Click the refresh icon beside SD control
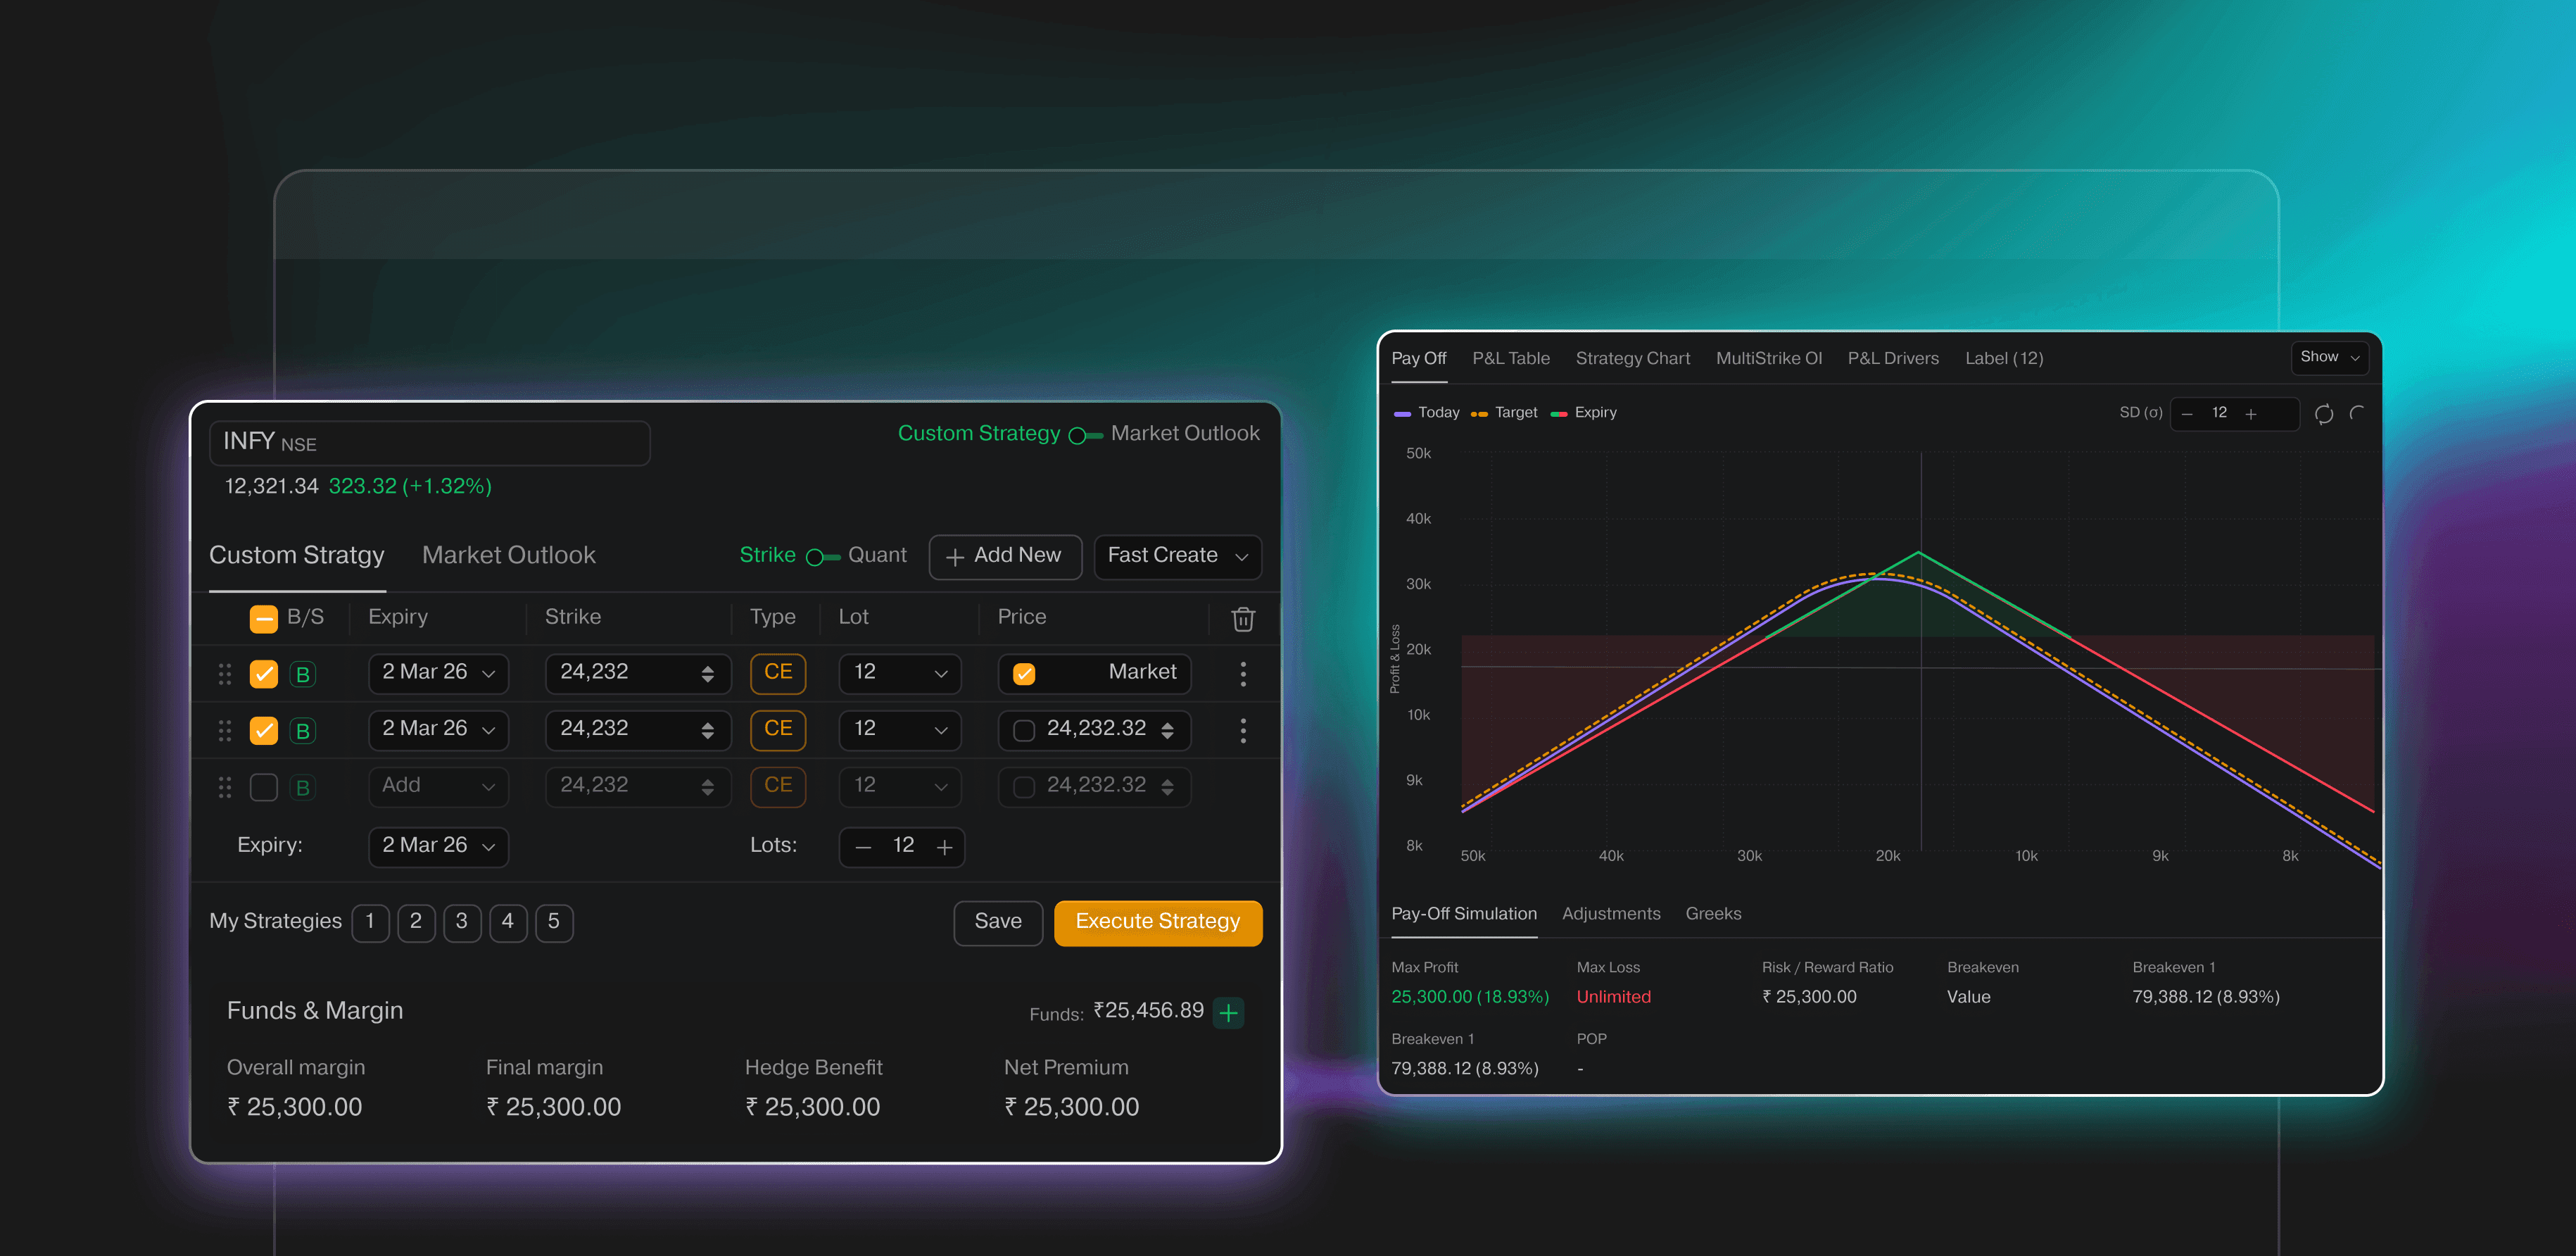Screen dimensions: 2576x1256 tap(2324, 414)
